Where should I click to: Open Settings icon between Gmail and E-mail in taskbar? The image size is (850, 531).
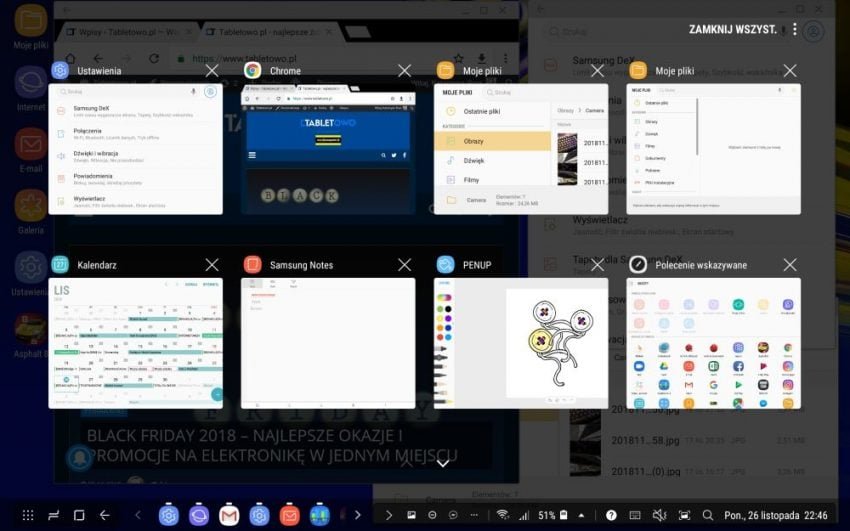click(x=259, y=515)
